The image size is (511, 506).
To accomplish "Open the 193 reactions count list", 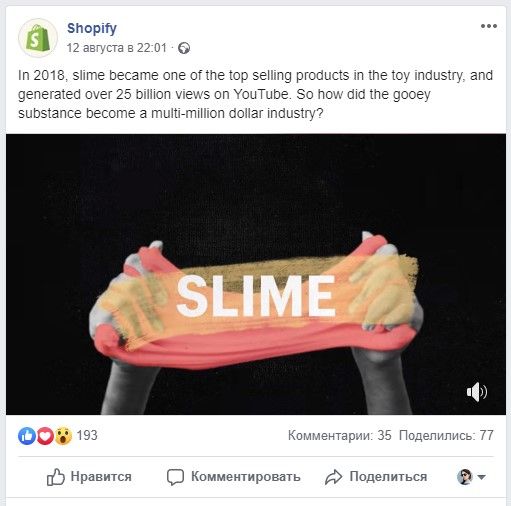I will (x=87, y=435).
